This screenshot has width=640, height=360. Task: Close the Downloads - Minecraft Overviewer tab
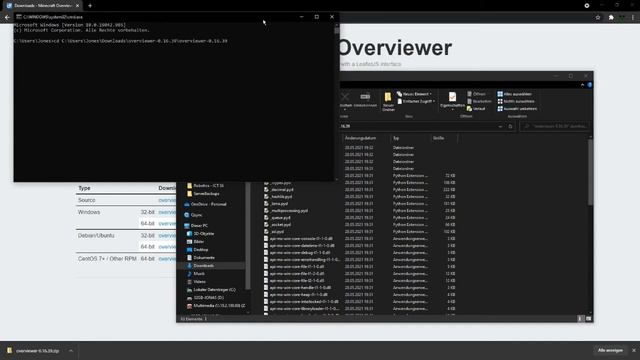[x=77, y=6]
